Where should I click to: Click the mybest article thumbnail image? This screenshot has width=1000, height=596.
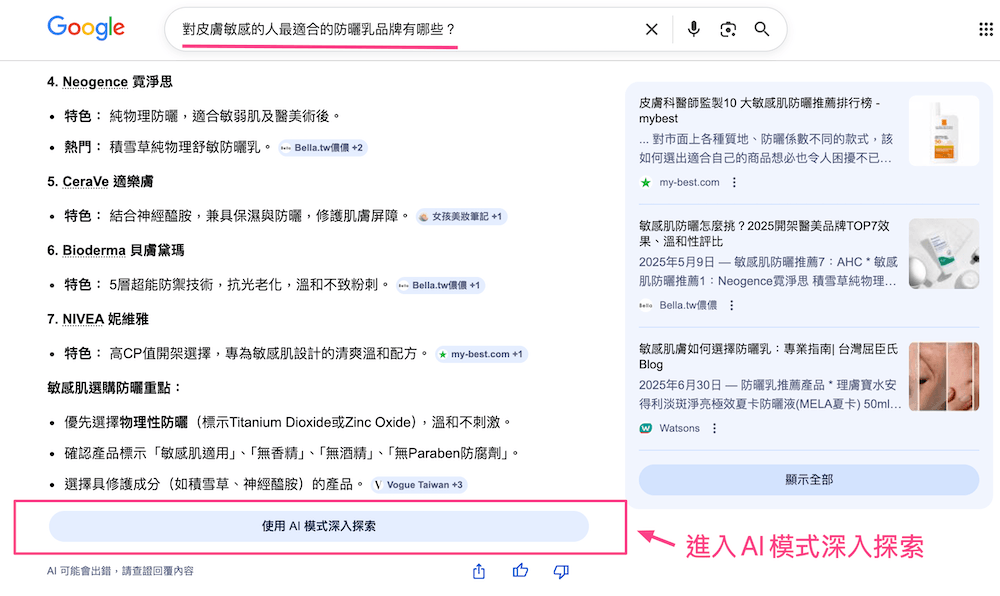(943, 130)
